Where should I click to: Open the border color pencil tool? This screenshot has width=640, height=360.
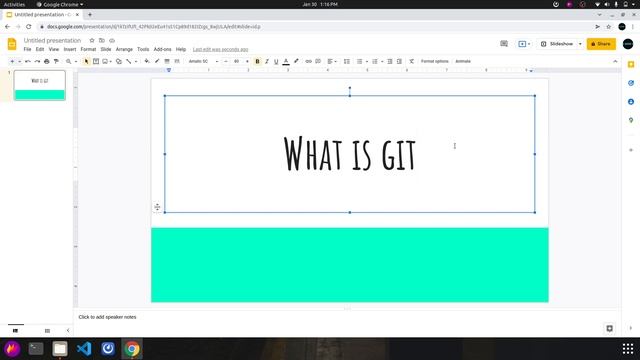157,61
